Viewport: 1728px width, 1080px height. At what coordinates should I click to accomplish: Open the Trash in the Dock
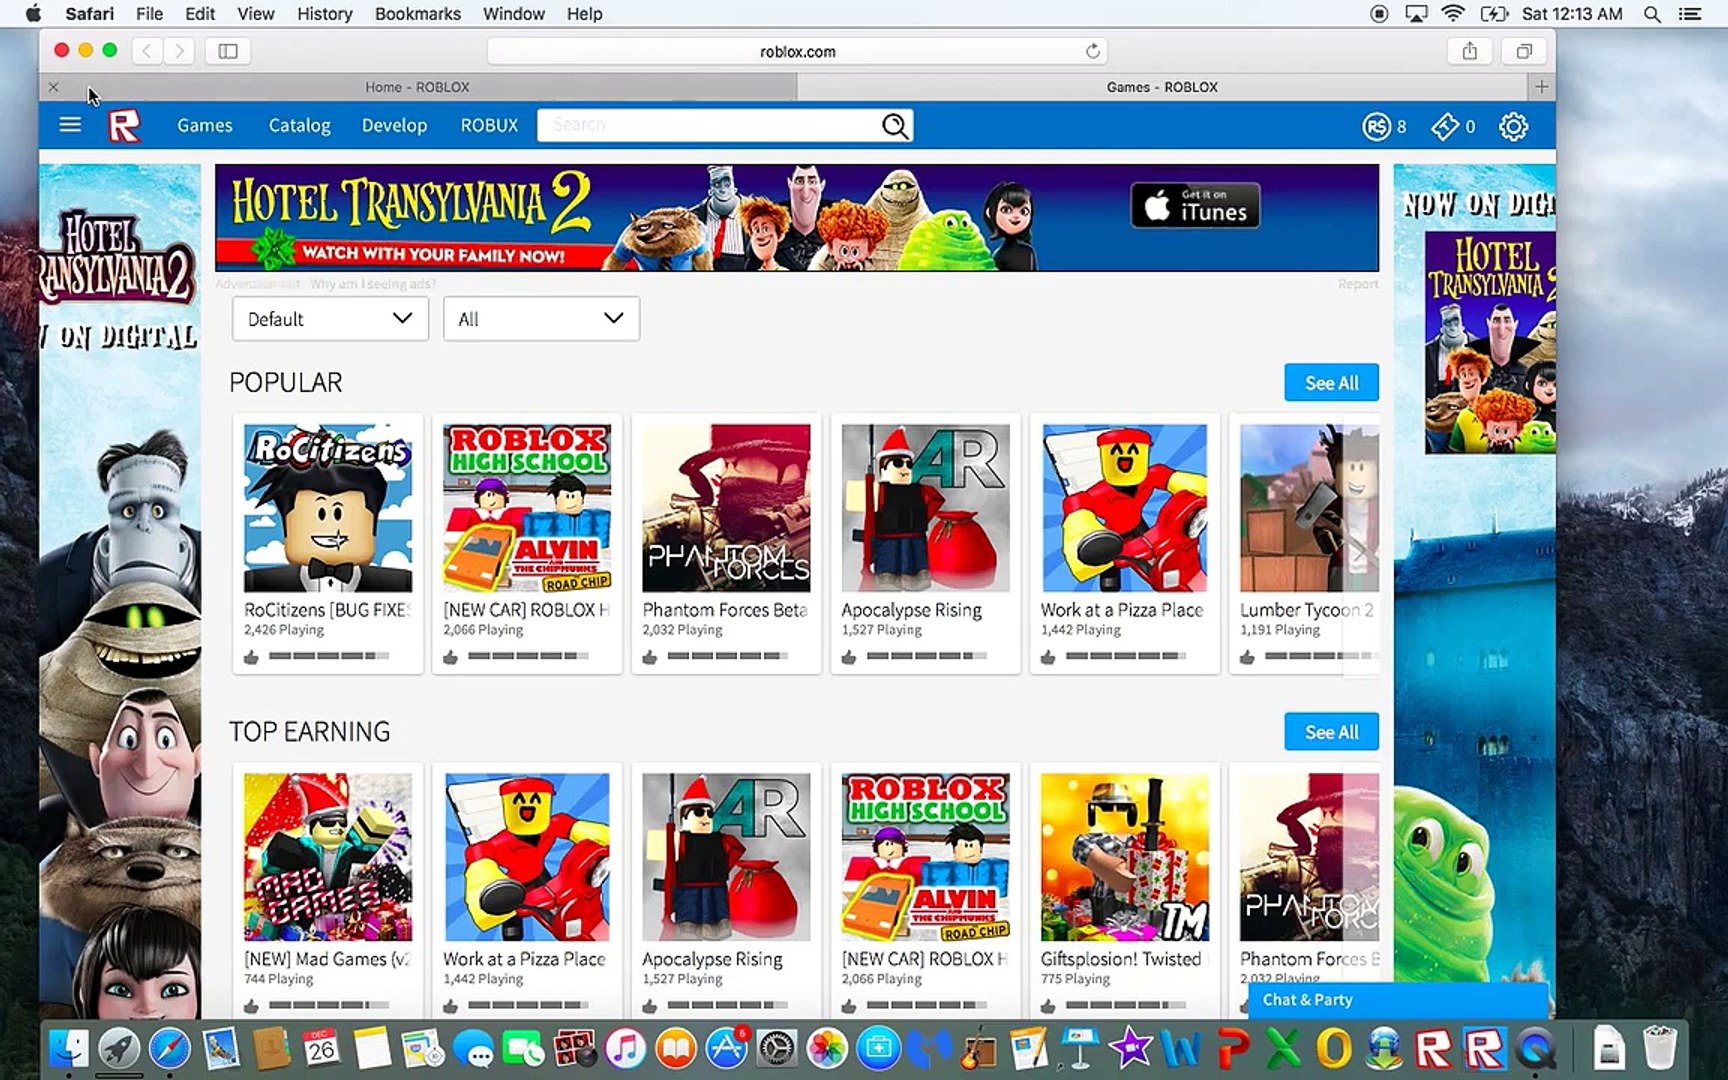pyautogui.click(x=1660, y=1049)
